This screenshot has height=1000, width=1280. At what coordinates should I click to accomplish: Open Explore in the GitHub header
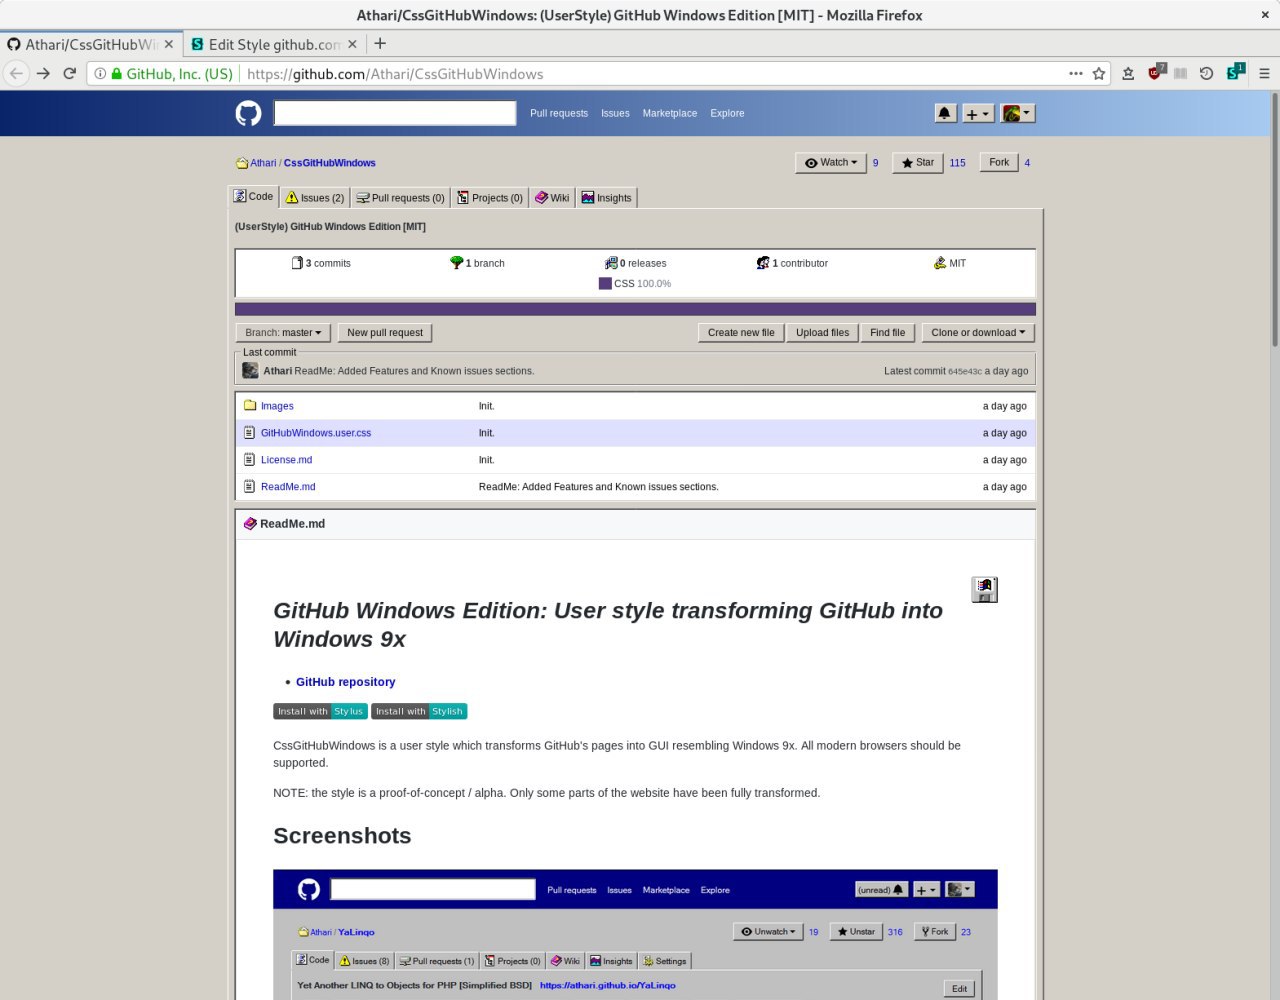(x=727, y=113)
